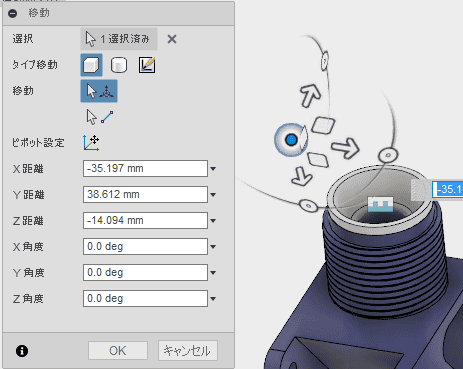Click the Z角度 input field
Image resolution: width=463 pixels, height=369 pixels.
point(145,299)
